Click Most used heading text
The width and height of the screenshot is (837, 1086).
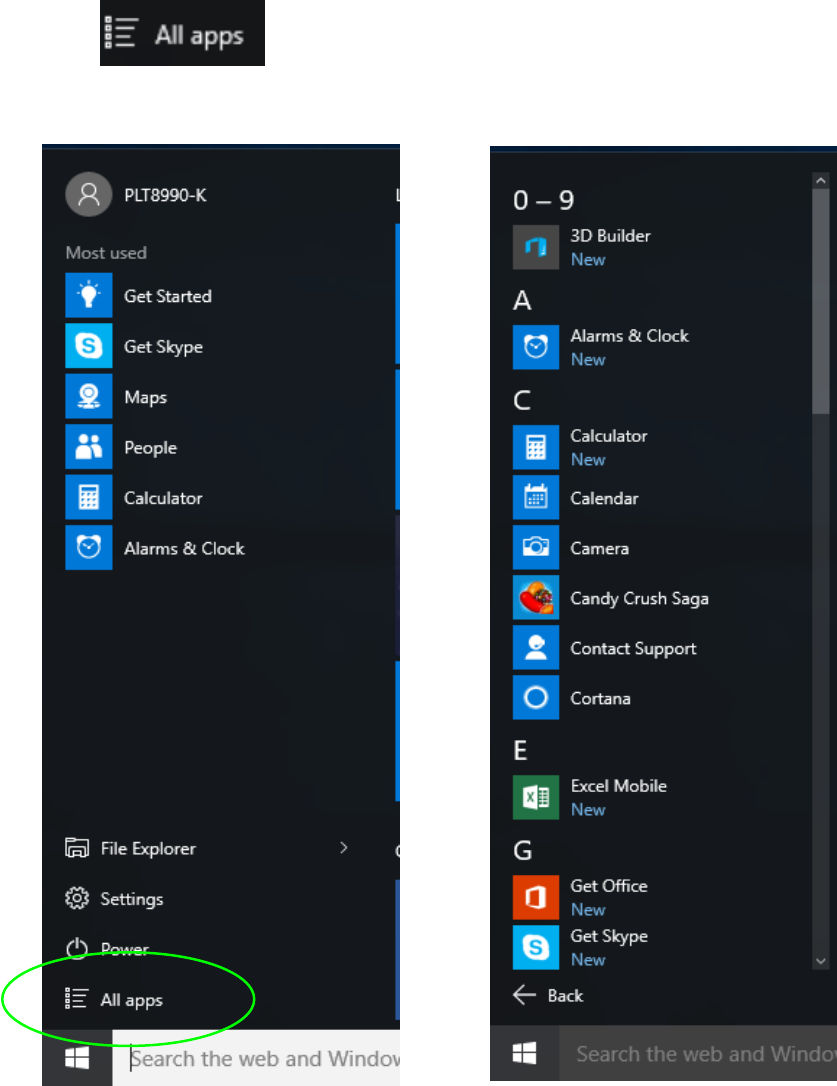[x=106, y=253]
